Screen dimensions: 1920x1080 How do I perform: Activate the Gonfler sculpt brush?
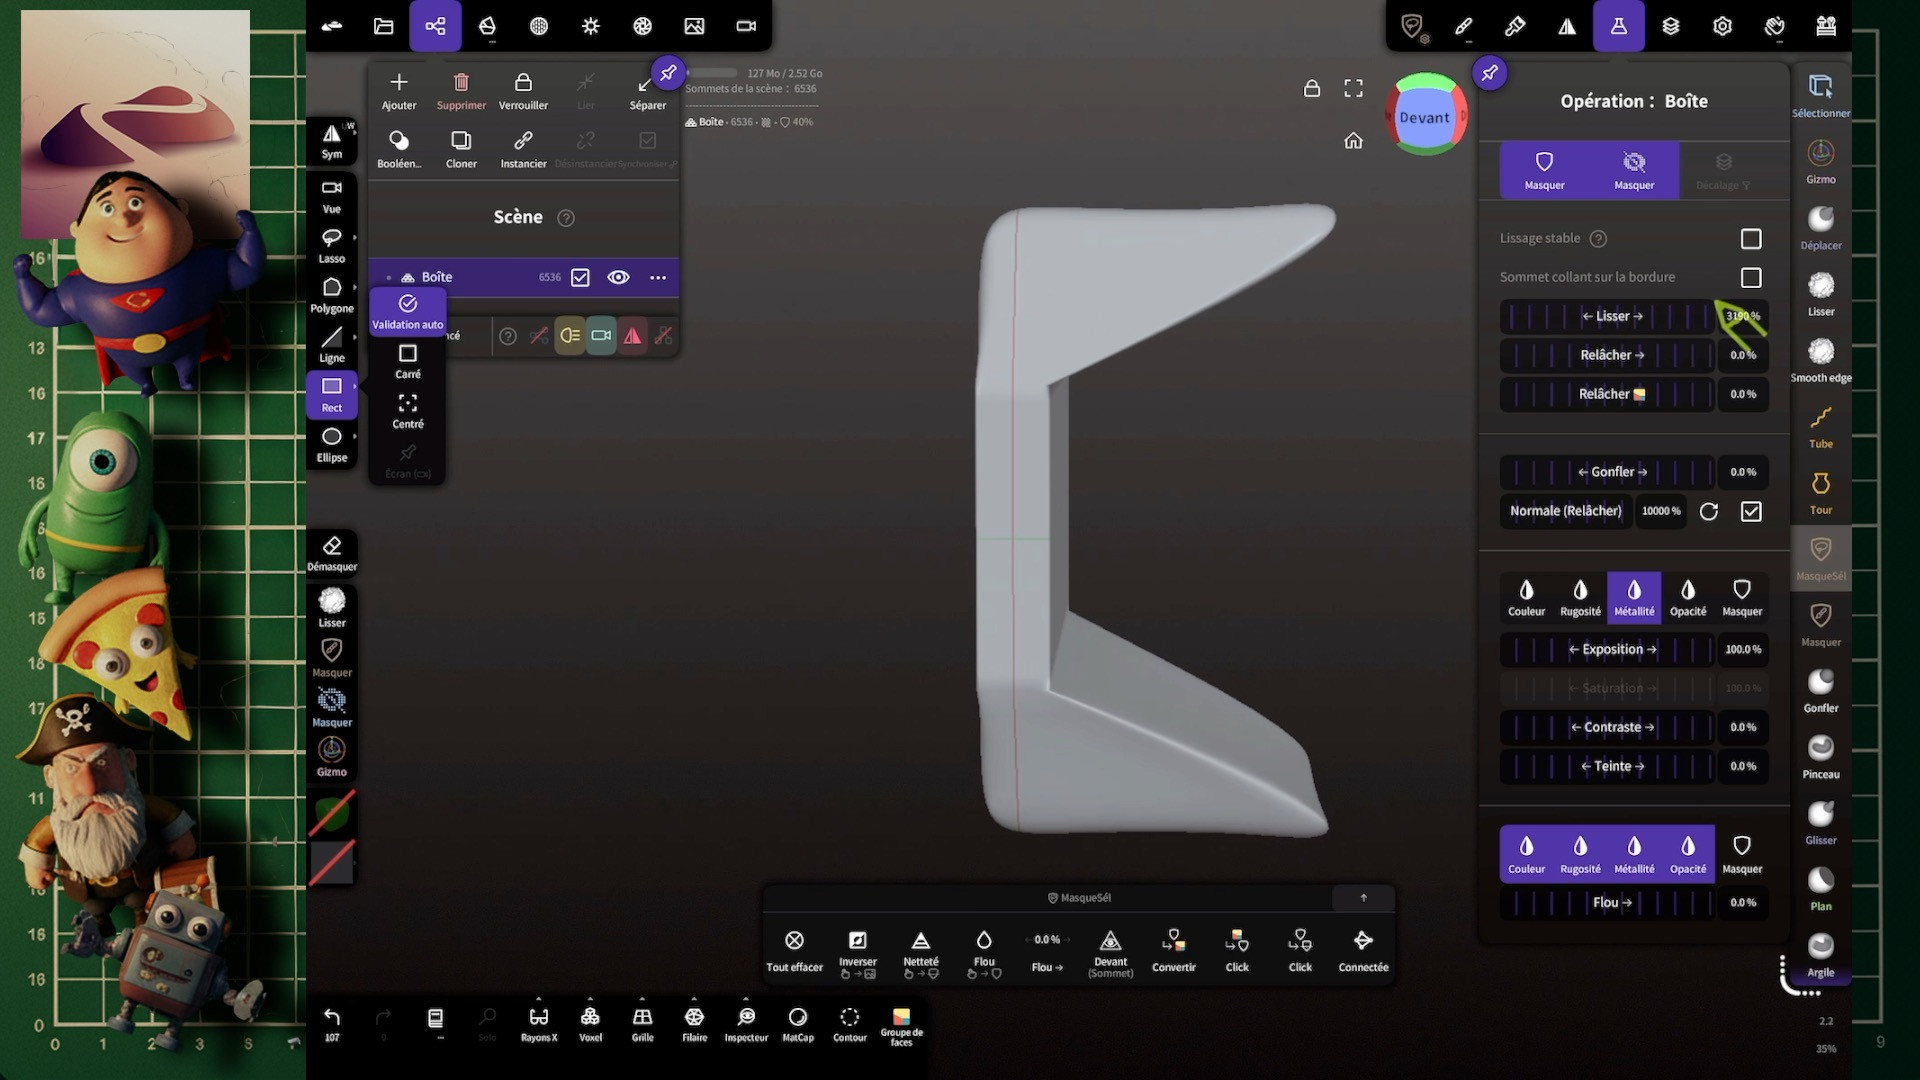[x=1820, y=689]
